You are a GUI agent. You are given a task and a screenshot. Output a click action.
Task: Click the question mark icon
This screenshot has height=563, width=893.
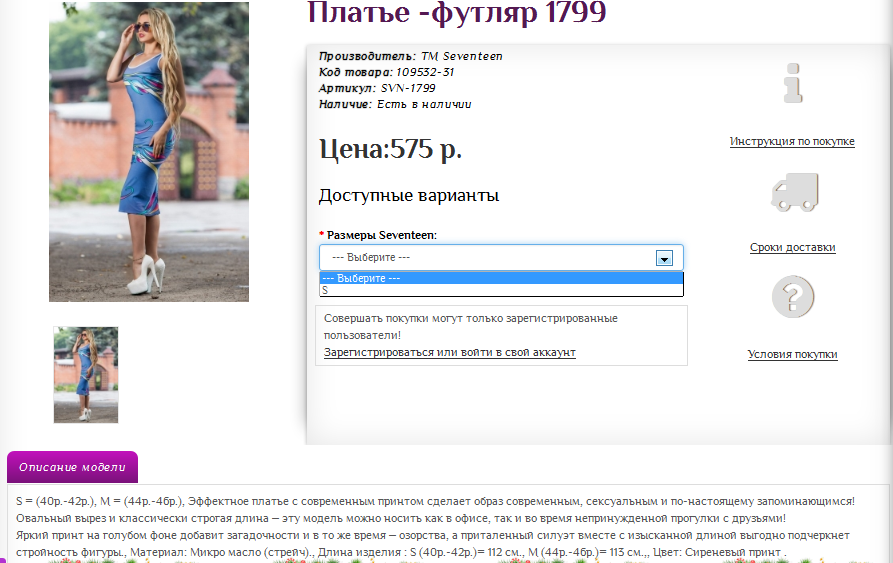[x=793, y=297]
